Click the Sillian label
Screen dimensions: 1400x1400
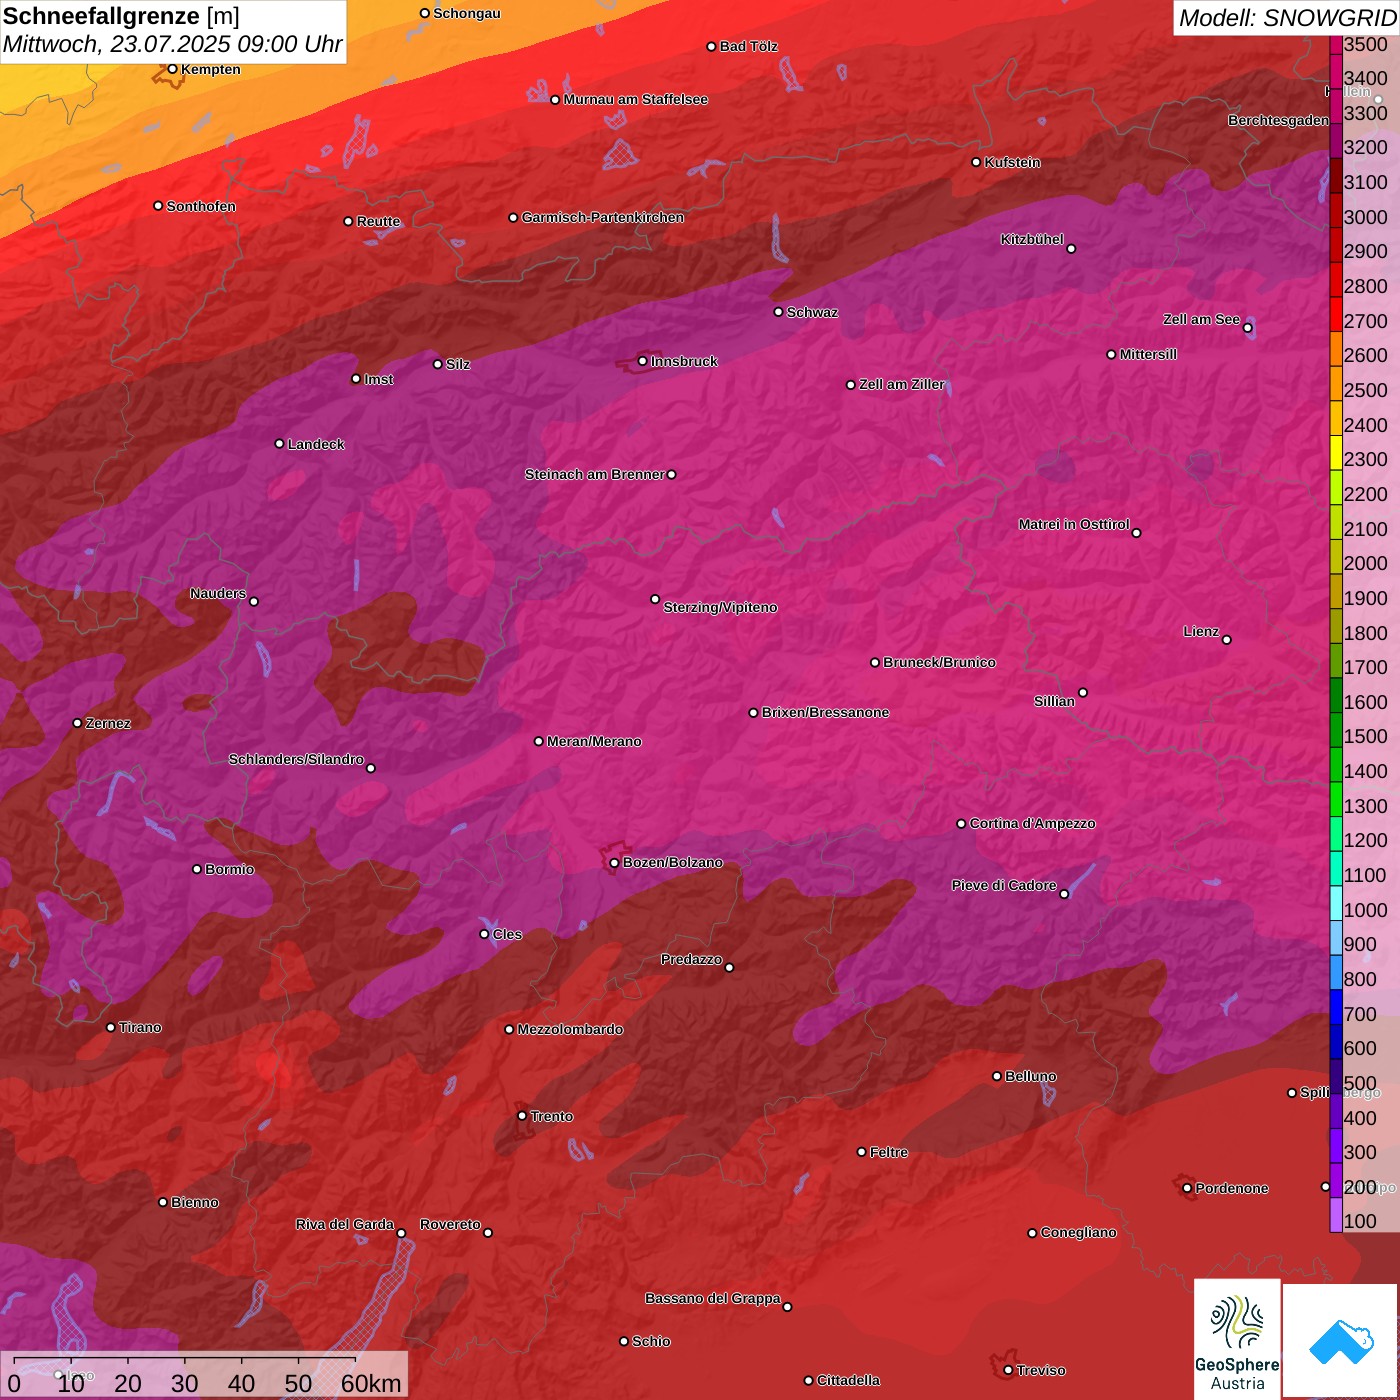(1054, 701)
